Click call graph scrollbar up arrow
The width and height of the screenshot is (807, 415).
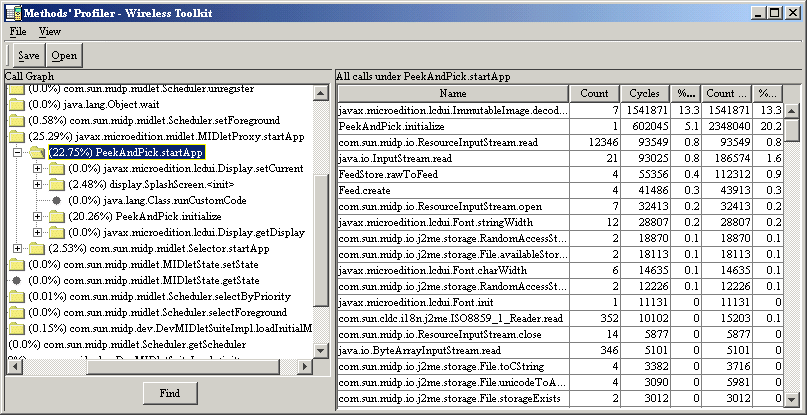pyautogui.click(x=321, y=93)
